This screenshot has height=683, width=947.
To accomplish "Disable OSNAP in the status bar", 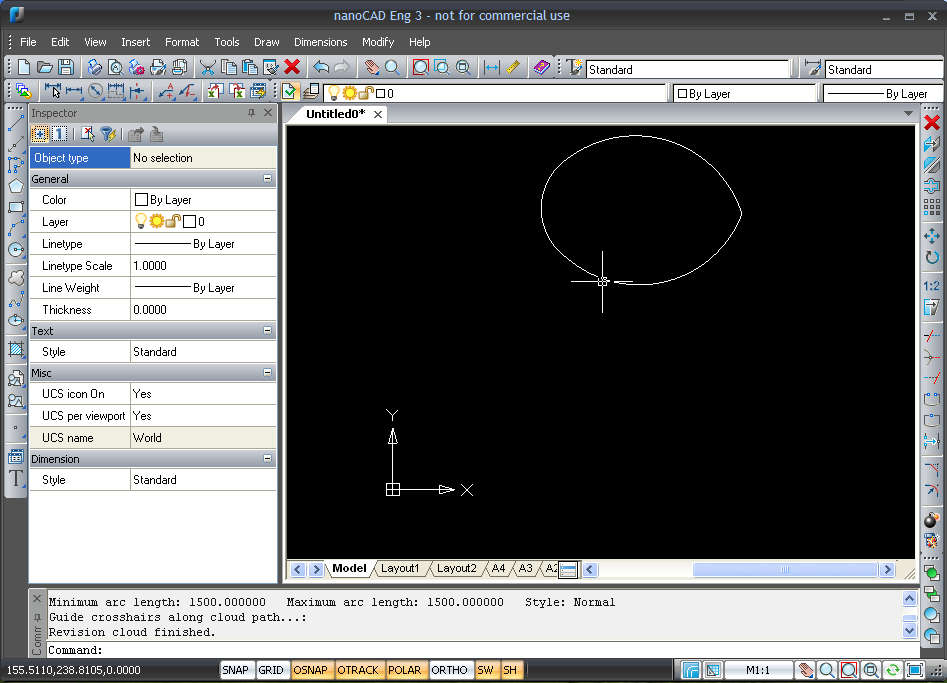I will click(311, 670).
